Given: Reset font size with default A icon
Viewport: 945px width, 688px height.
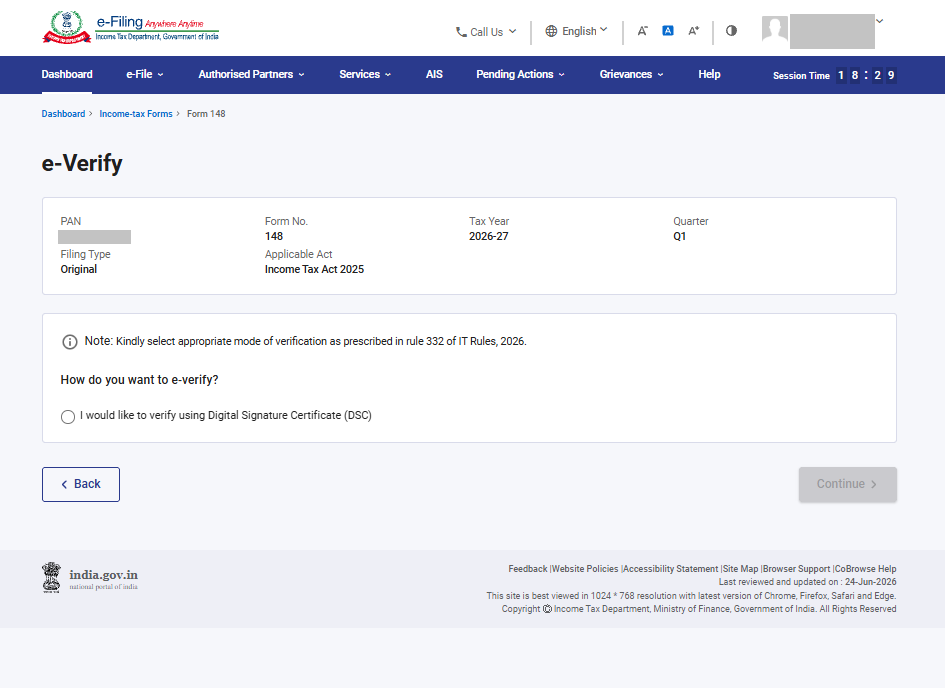Looking at the screenshot, I should (668, 31).
